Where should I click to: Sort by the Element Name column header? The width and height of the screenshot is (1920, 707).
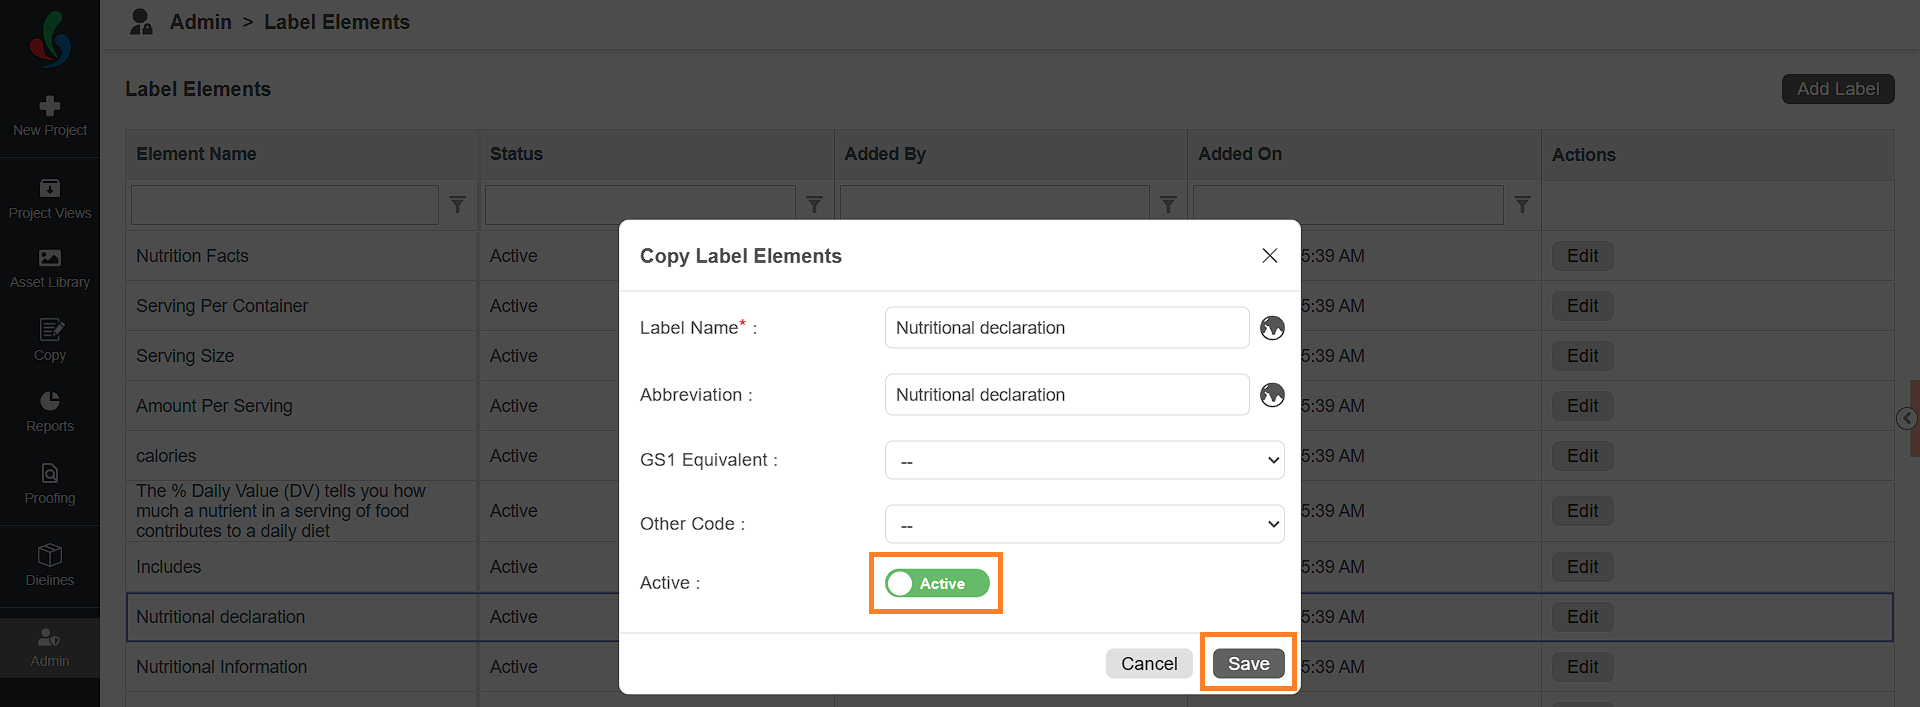click(x=196, y=154)
